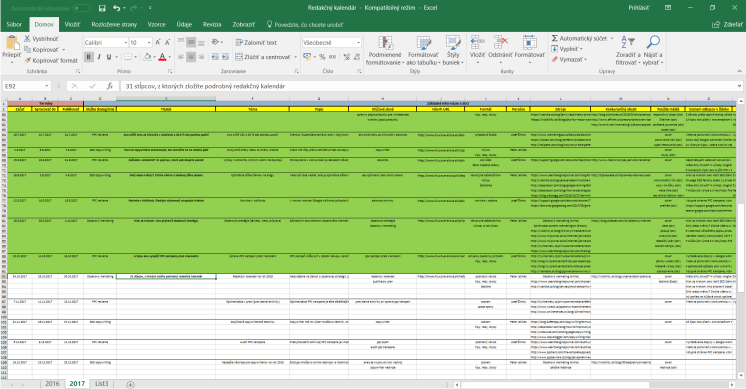Screen dimensions: 746x389
Task: Click the text orientation icon
Action: coord(215,42)
